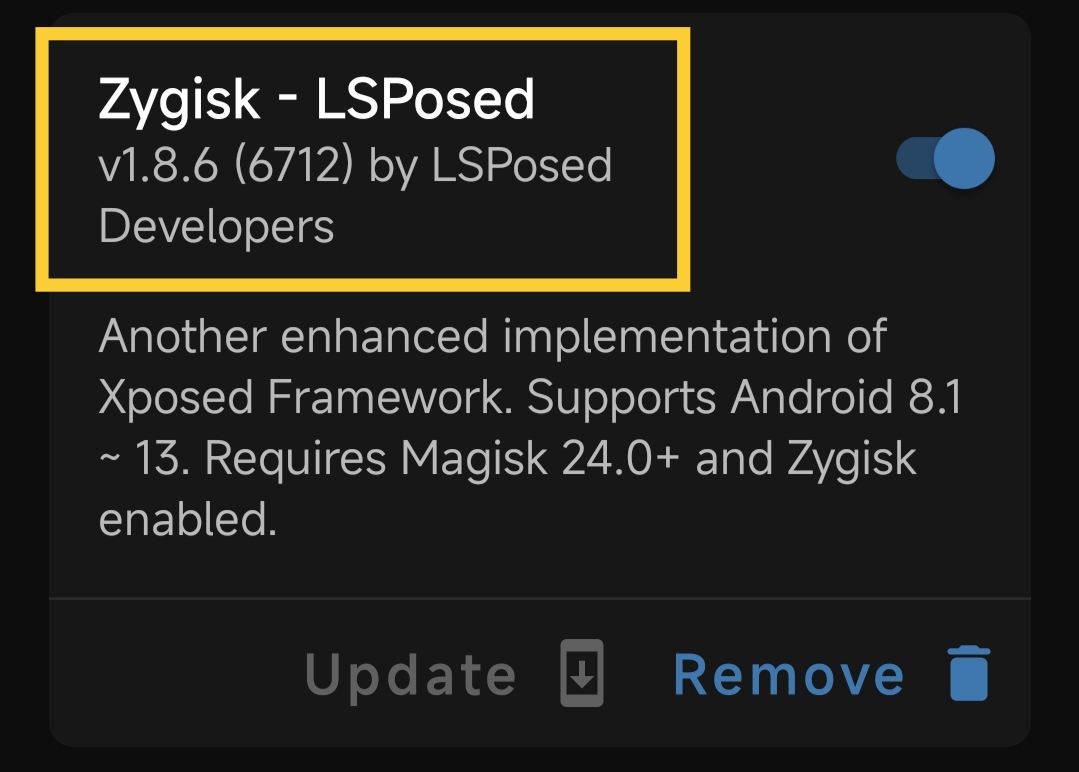This screenshot has height=772, width=1079.
Task: Click the word enabled ending the description
Action: pos(187,519)
